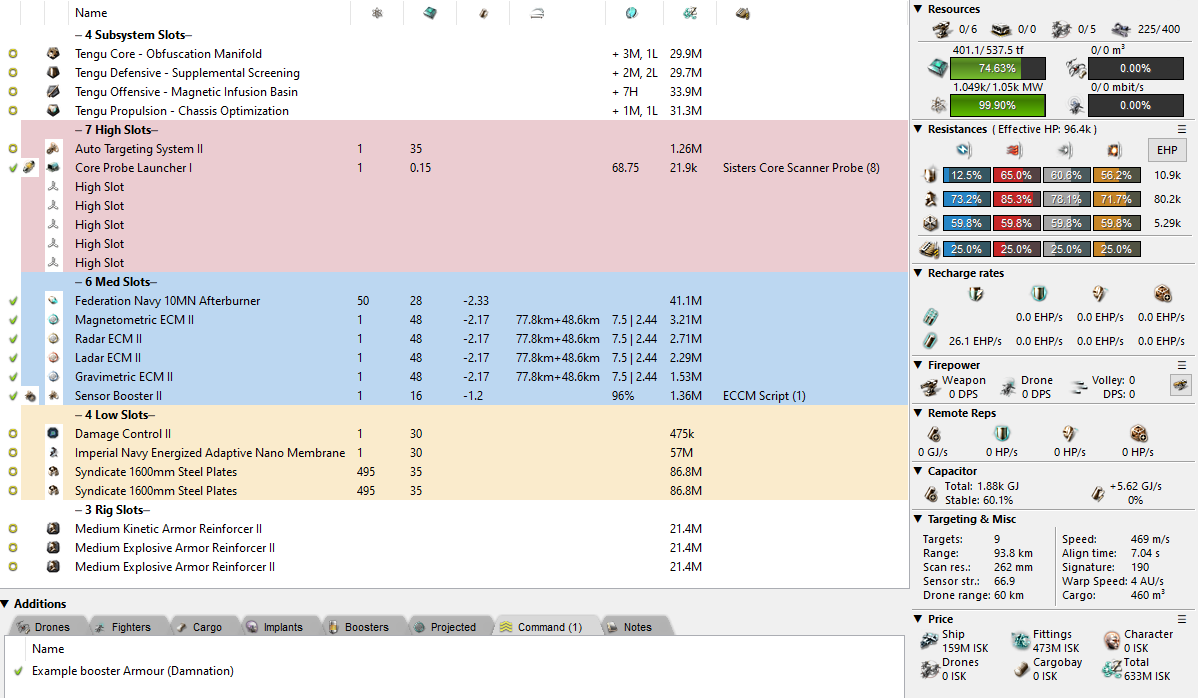Click the Sisters Core Scanner Probe charge icon
The width and height of the screenshot is (1198, 698).
click(x=29, y=168)
